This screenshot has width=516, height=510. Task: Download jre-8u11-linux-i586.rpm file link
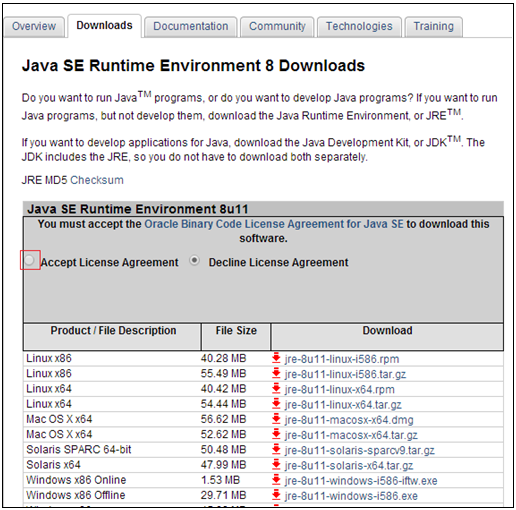(342, 359)
